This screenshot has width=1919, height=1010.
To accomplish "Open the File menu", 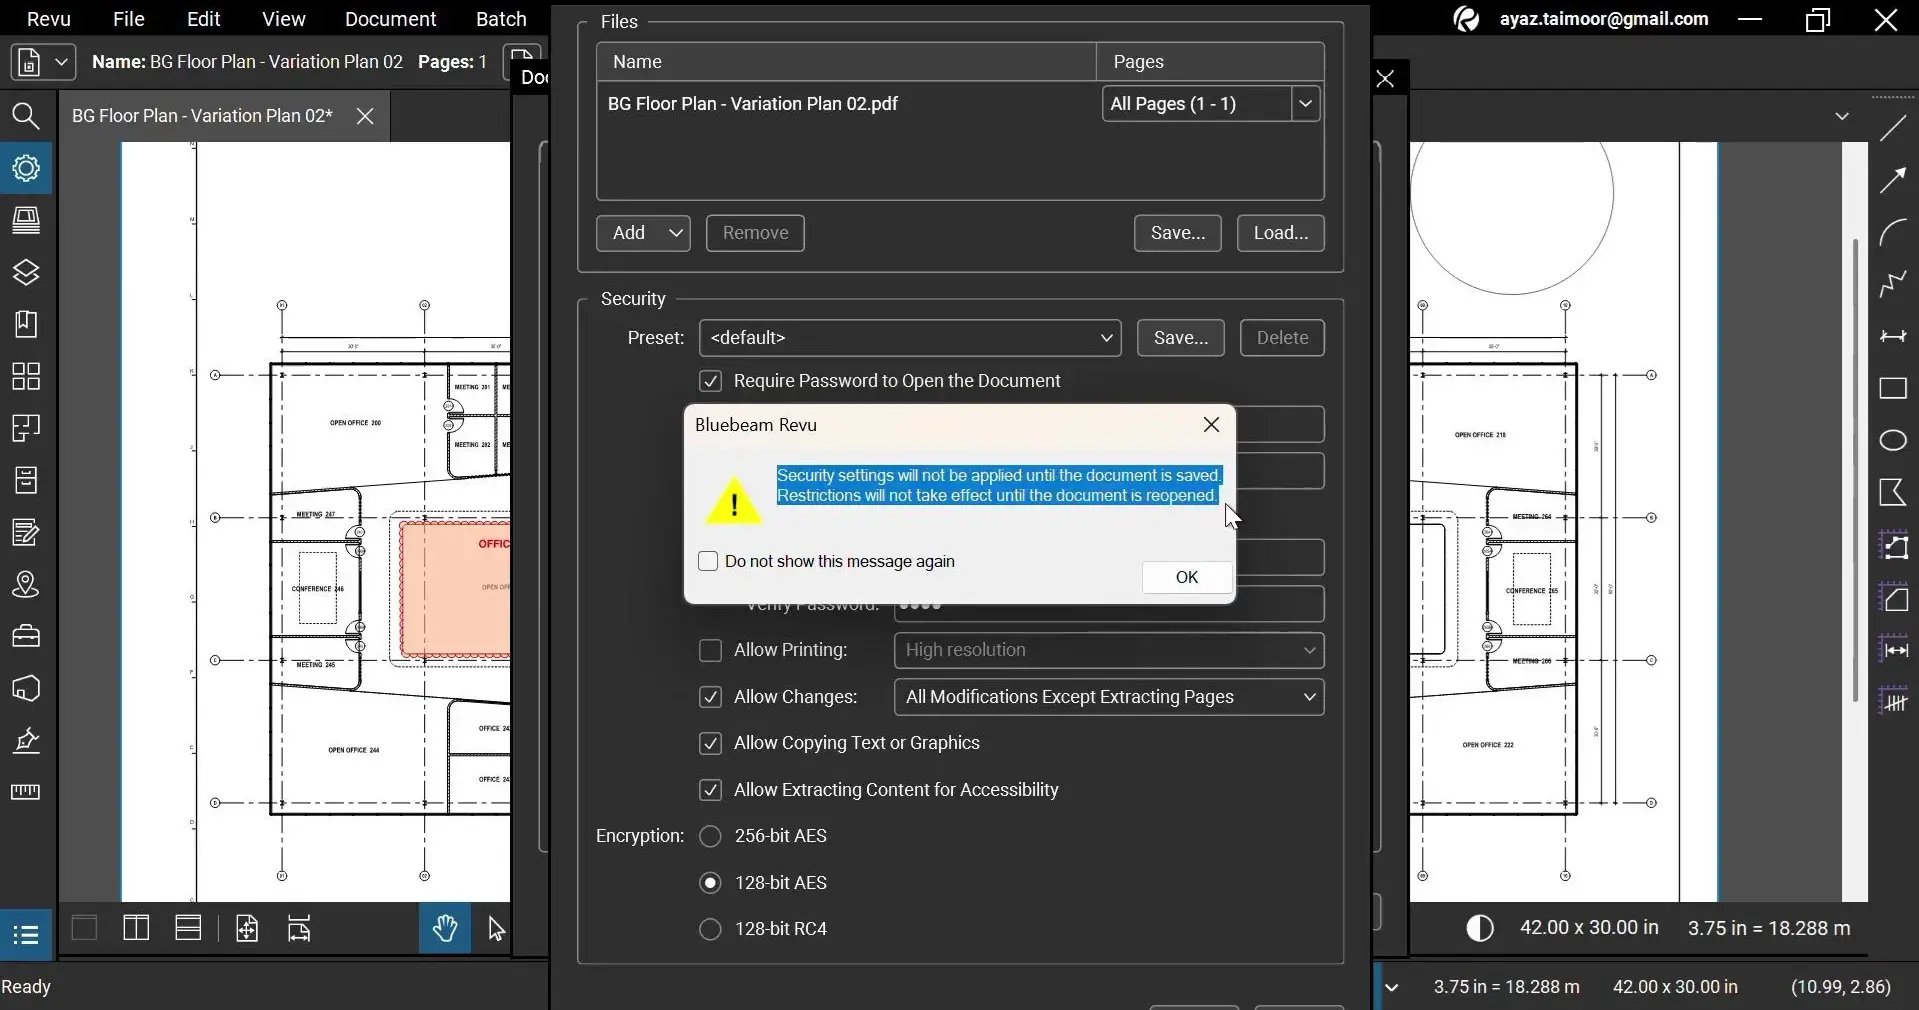I will [128, 19].
